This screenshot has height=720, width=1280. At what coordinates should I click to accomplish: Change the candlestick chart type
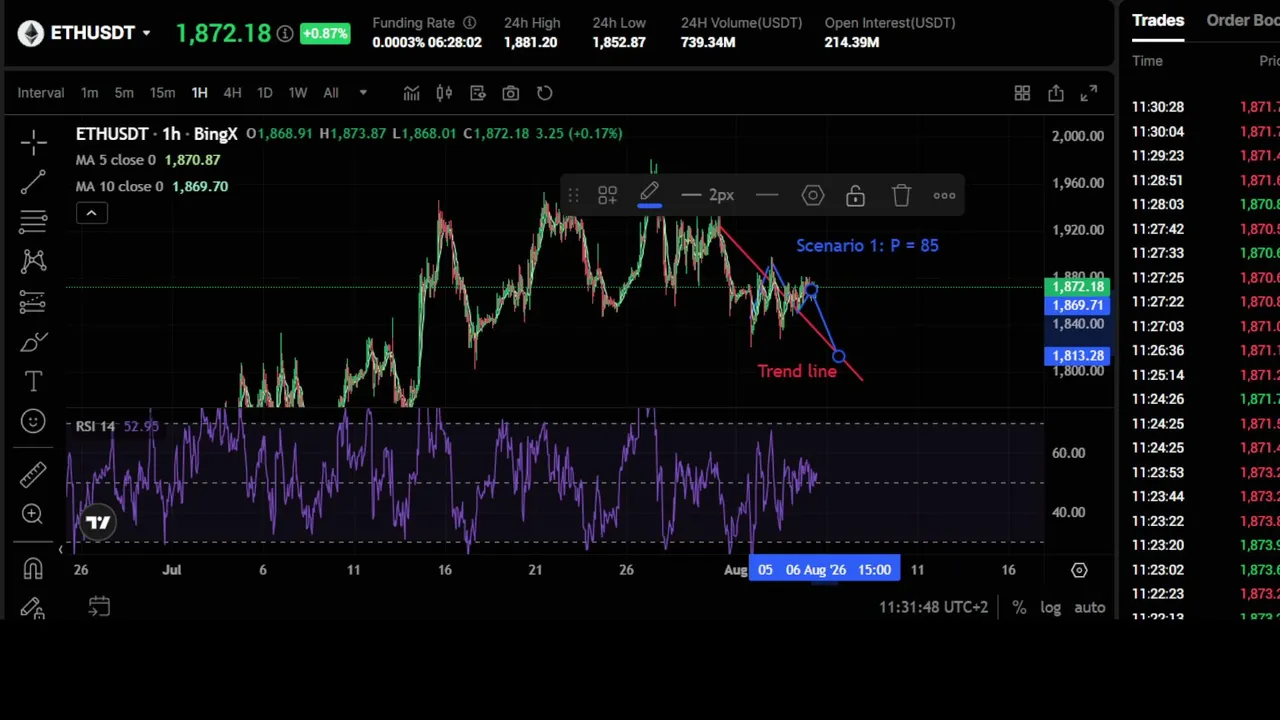444,93
